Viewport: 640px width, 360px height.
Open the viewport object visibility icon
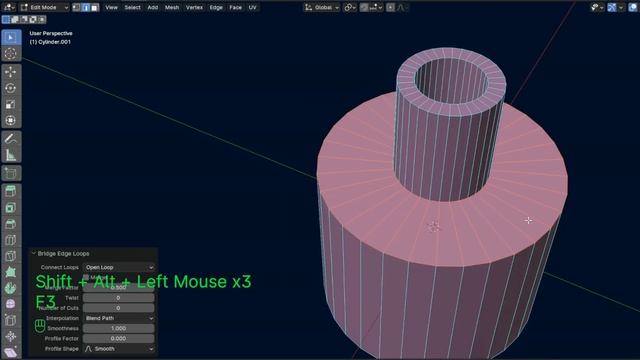tap(596, 7)
